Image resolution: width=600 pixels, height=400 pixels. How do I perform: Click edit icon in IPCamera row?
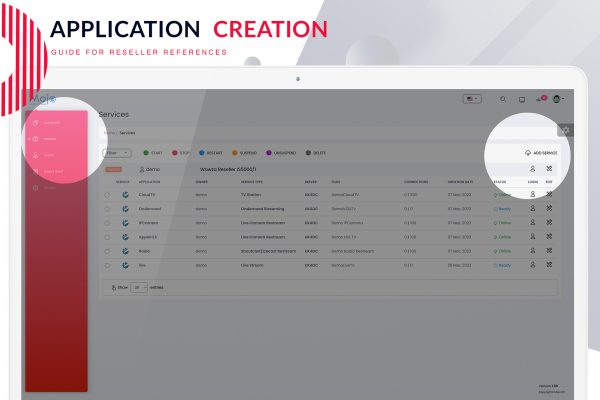coord(549,222)
